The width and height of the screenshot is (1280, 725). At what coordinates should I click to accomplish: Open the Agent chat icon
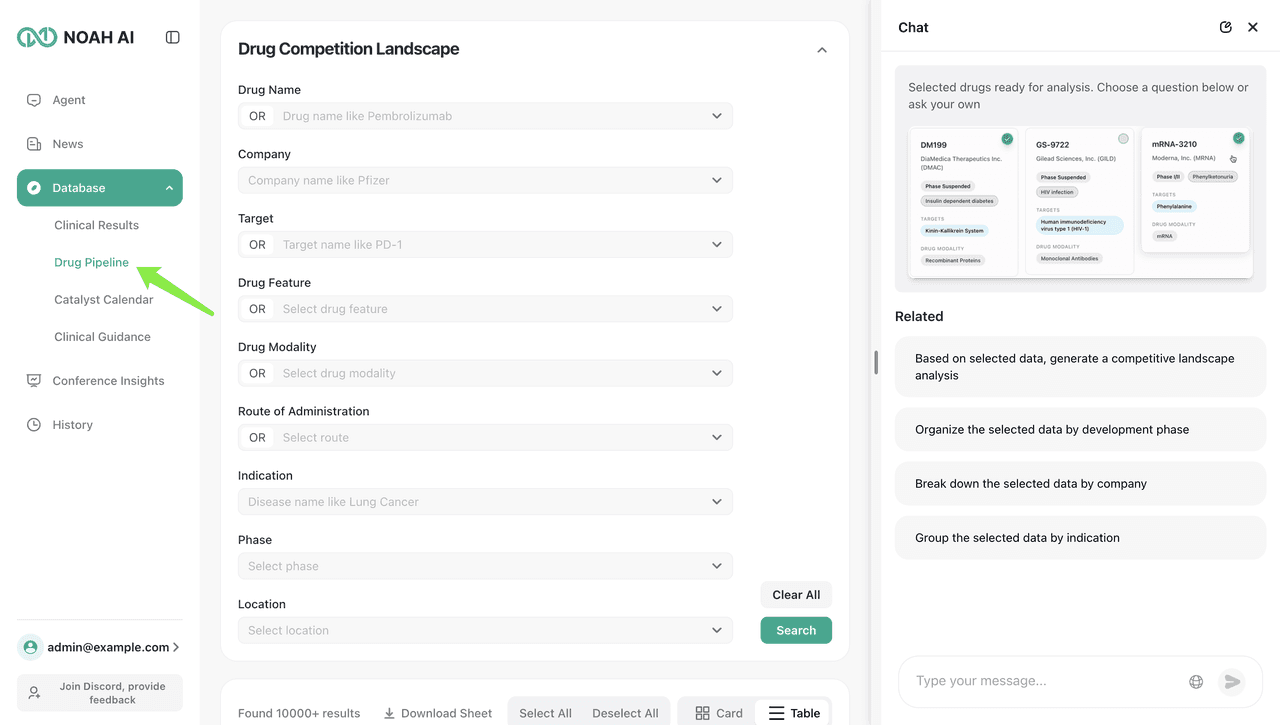[34, 100]
